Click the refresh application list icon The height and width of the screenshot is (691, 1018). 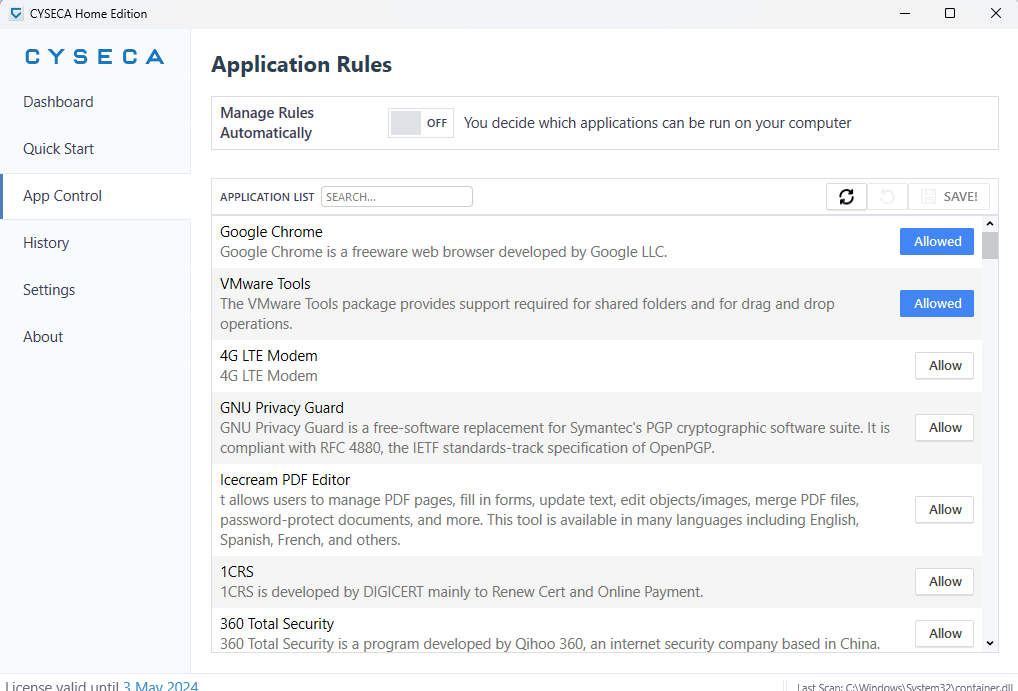point(846,197)
